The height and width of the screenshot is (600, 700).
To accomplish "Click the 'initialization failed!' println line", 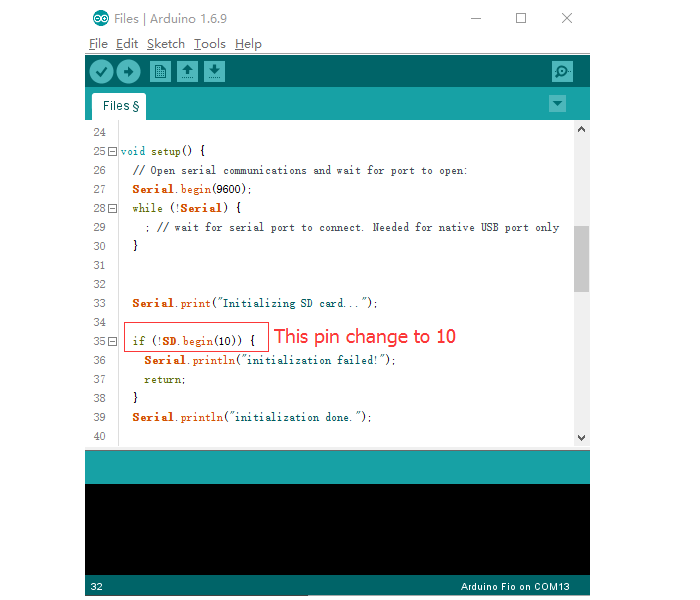I will tap(270, 360).
